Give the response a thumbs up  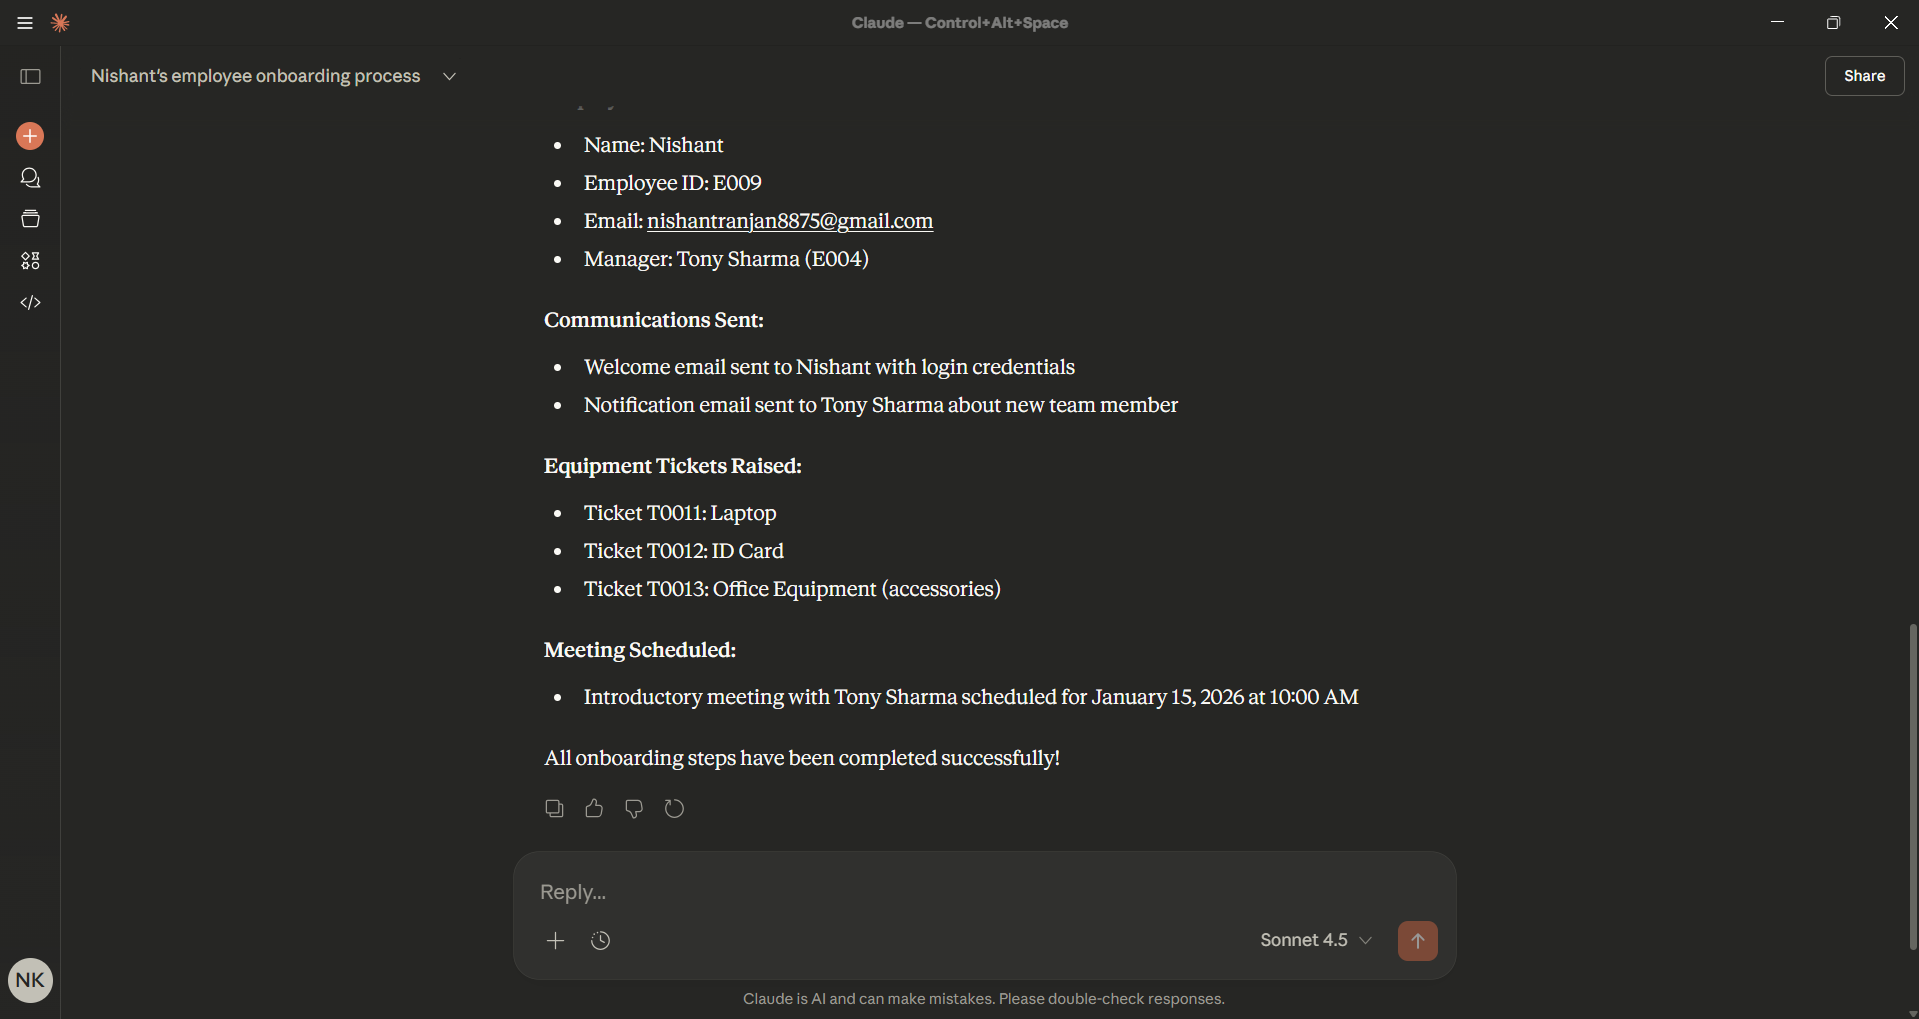(x=594, y=808)
